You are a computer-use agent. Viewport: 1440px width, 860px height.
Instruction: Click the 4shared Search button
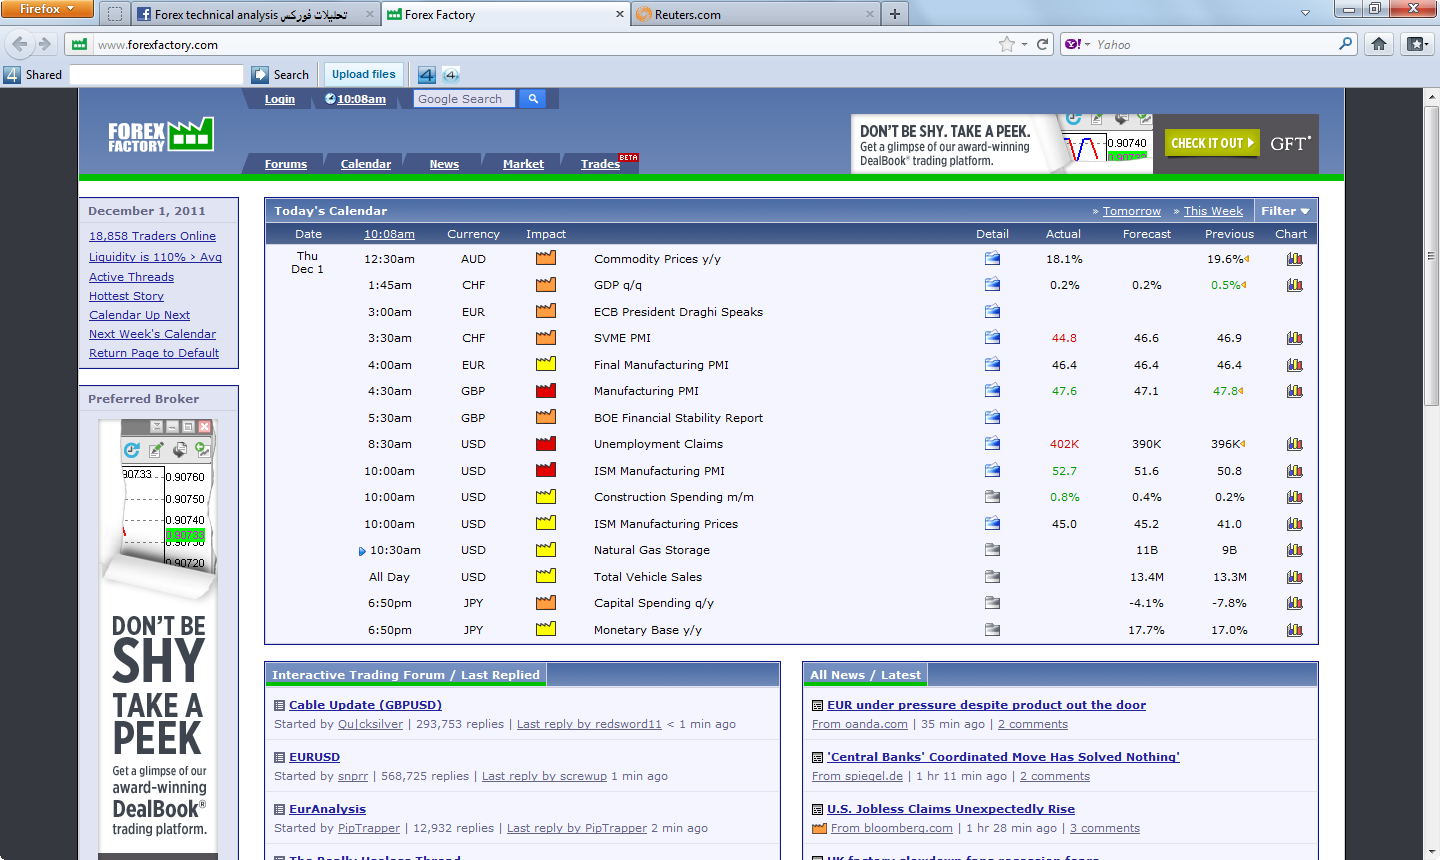click(281, 74)
